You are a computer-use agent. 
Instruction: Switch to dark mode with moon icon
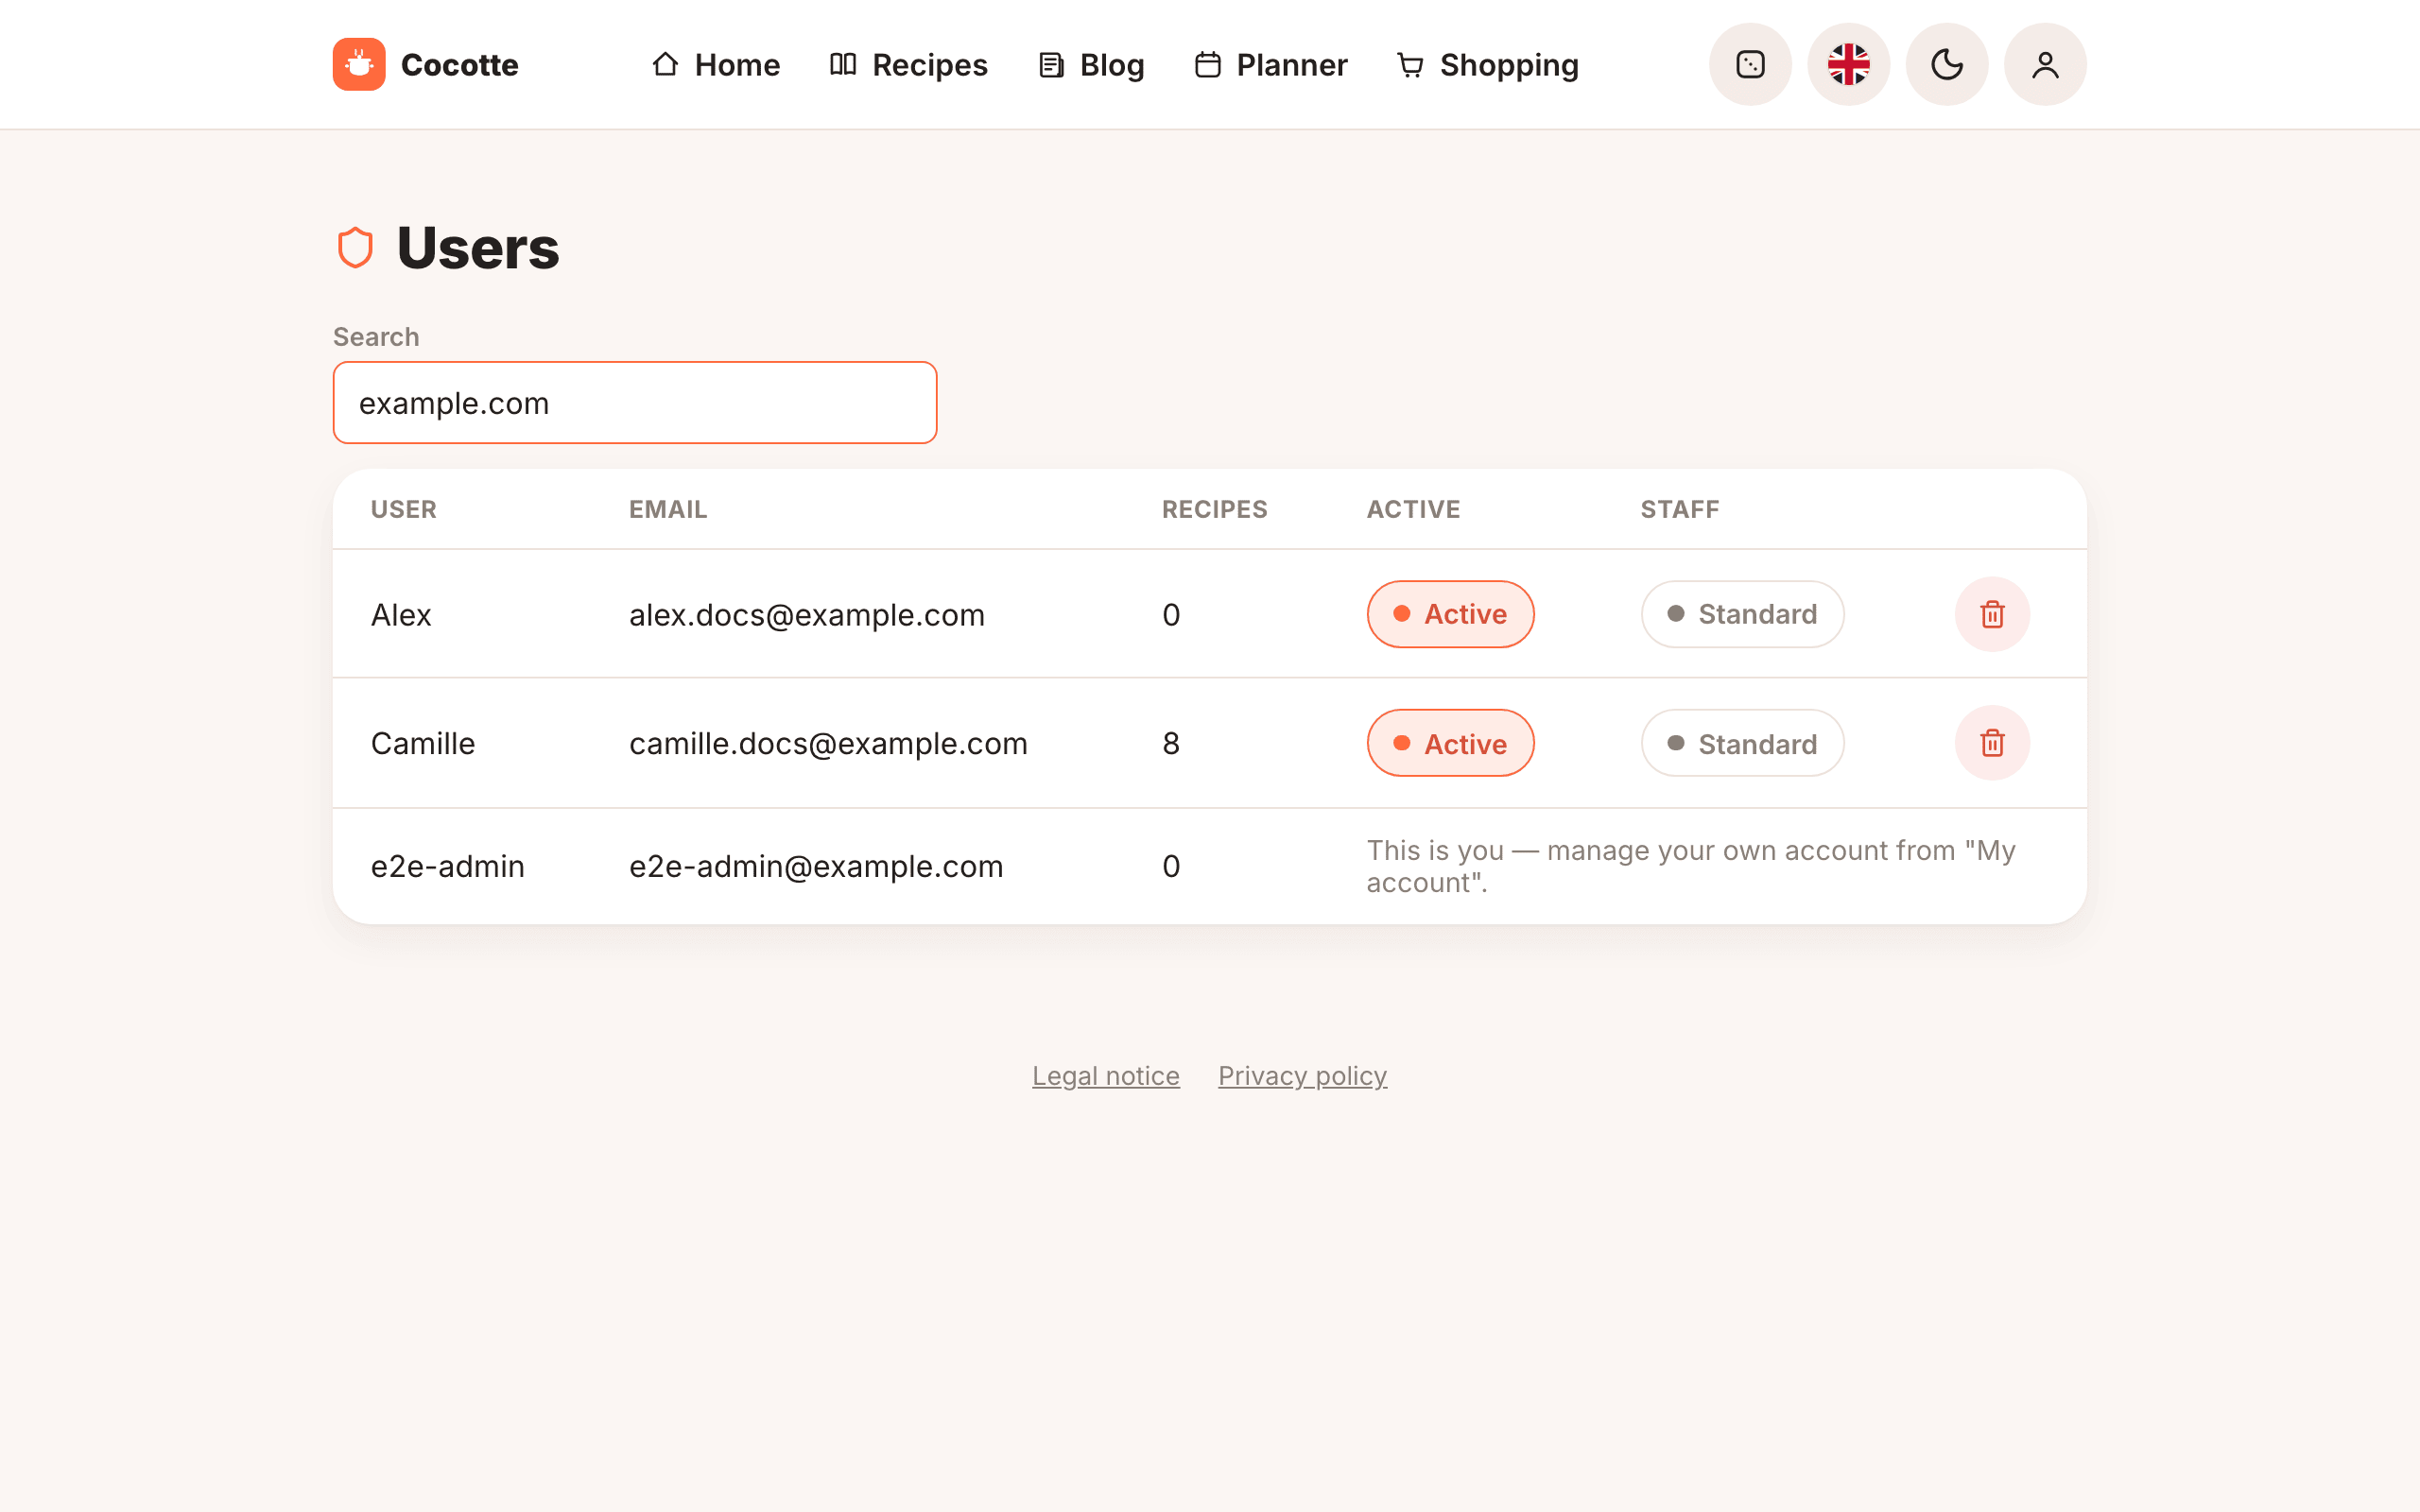1947,65
